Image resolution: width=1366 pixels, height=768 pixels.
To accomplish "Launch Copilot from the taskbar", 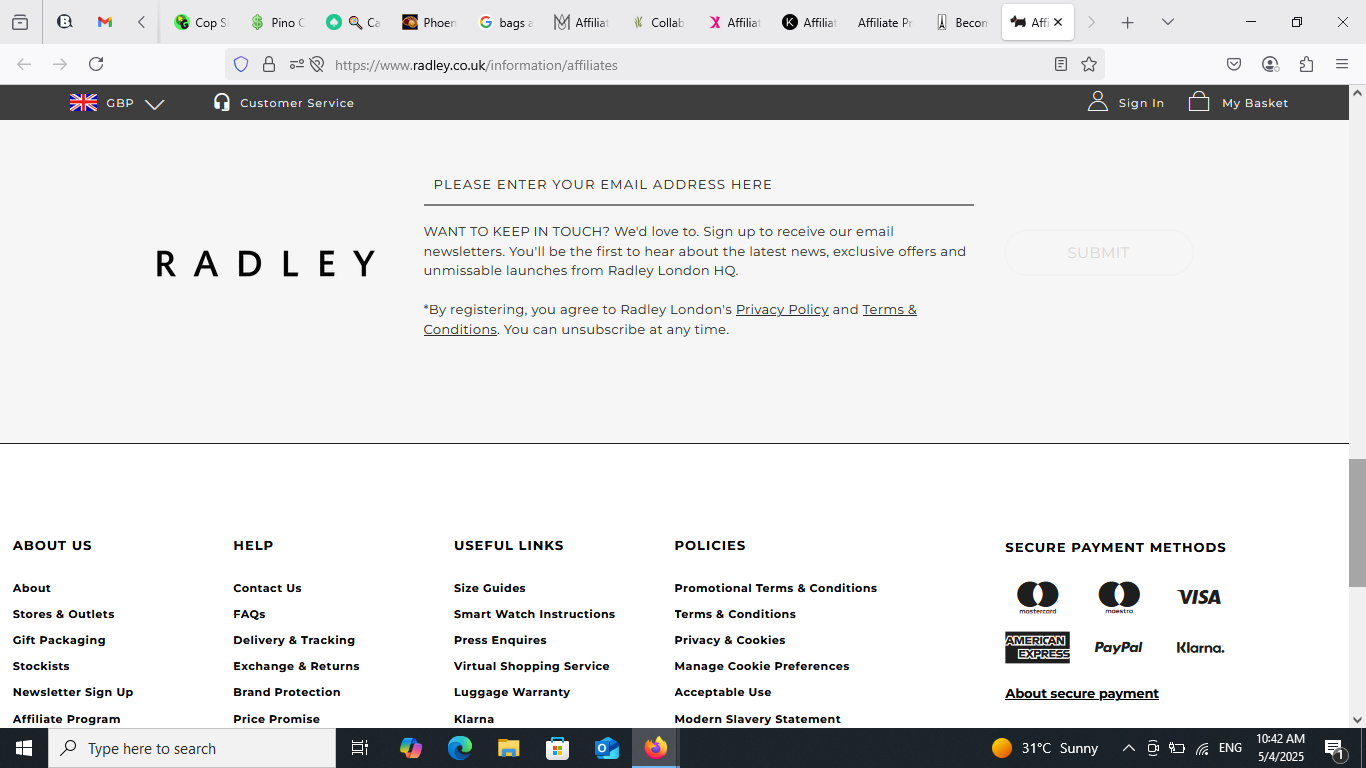I will coord(411,748).
